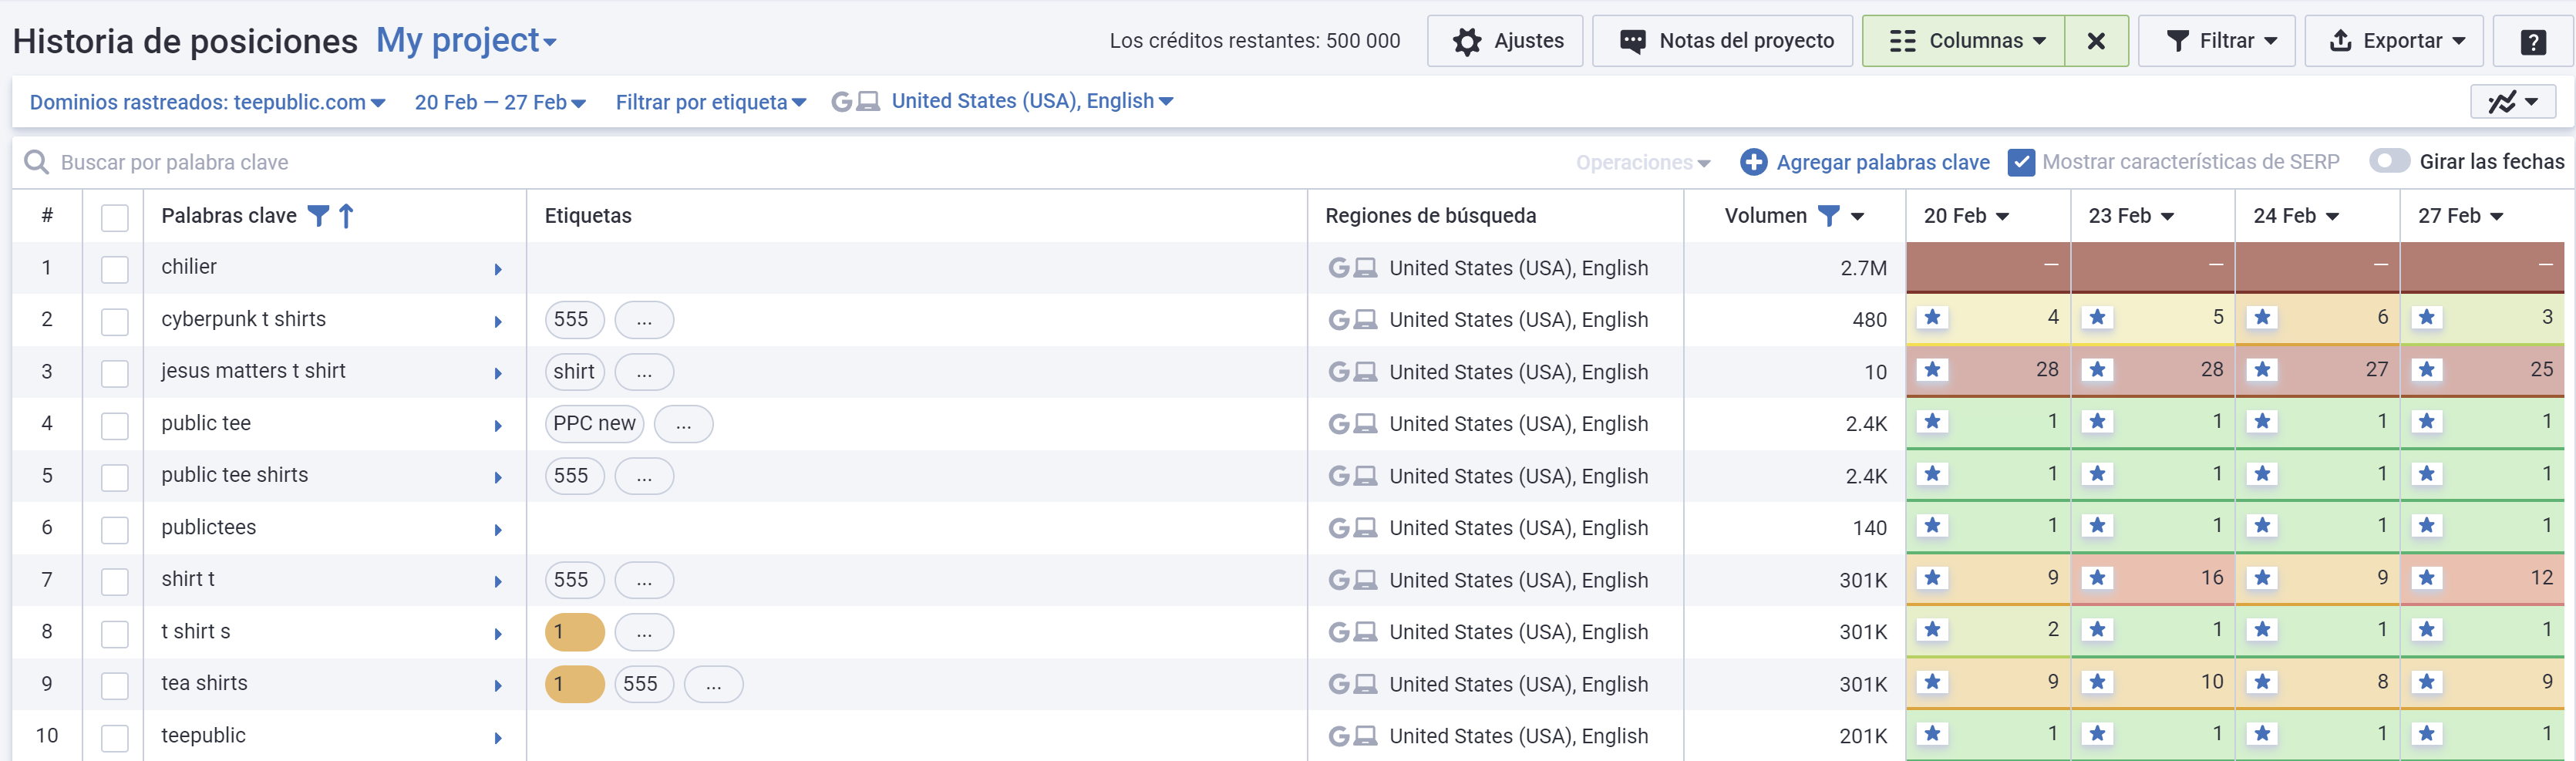Click the help question mark icon
2576x761 pixels.
click(x=2532, y=42)
